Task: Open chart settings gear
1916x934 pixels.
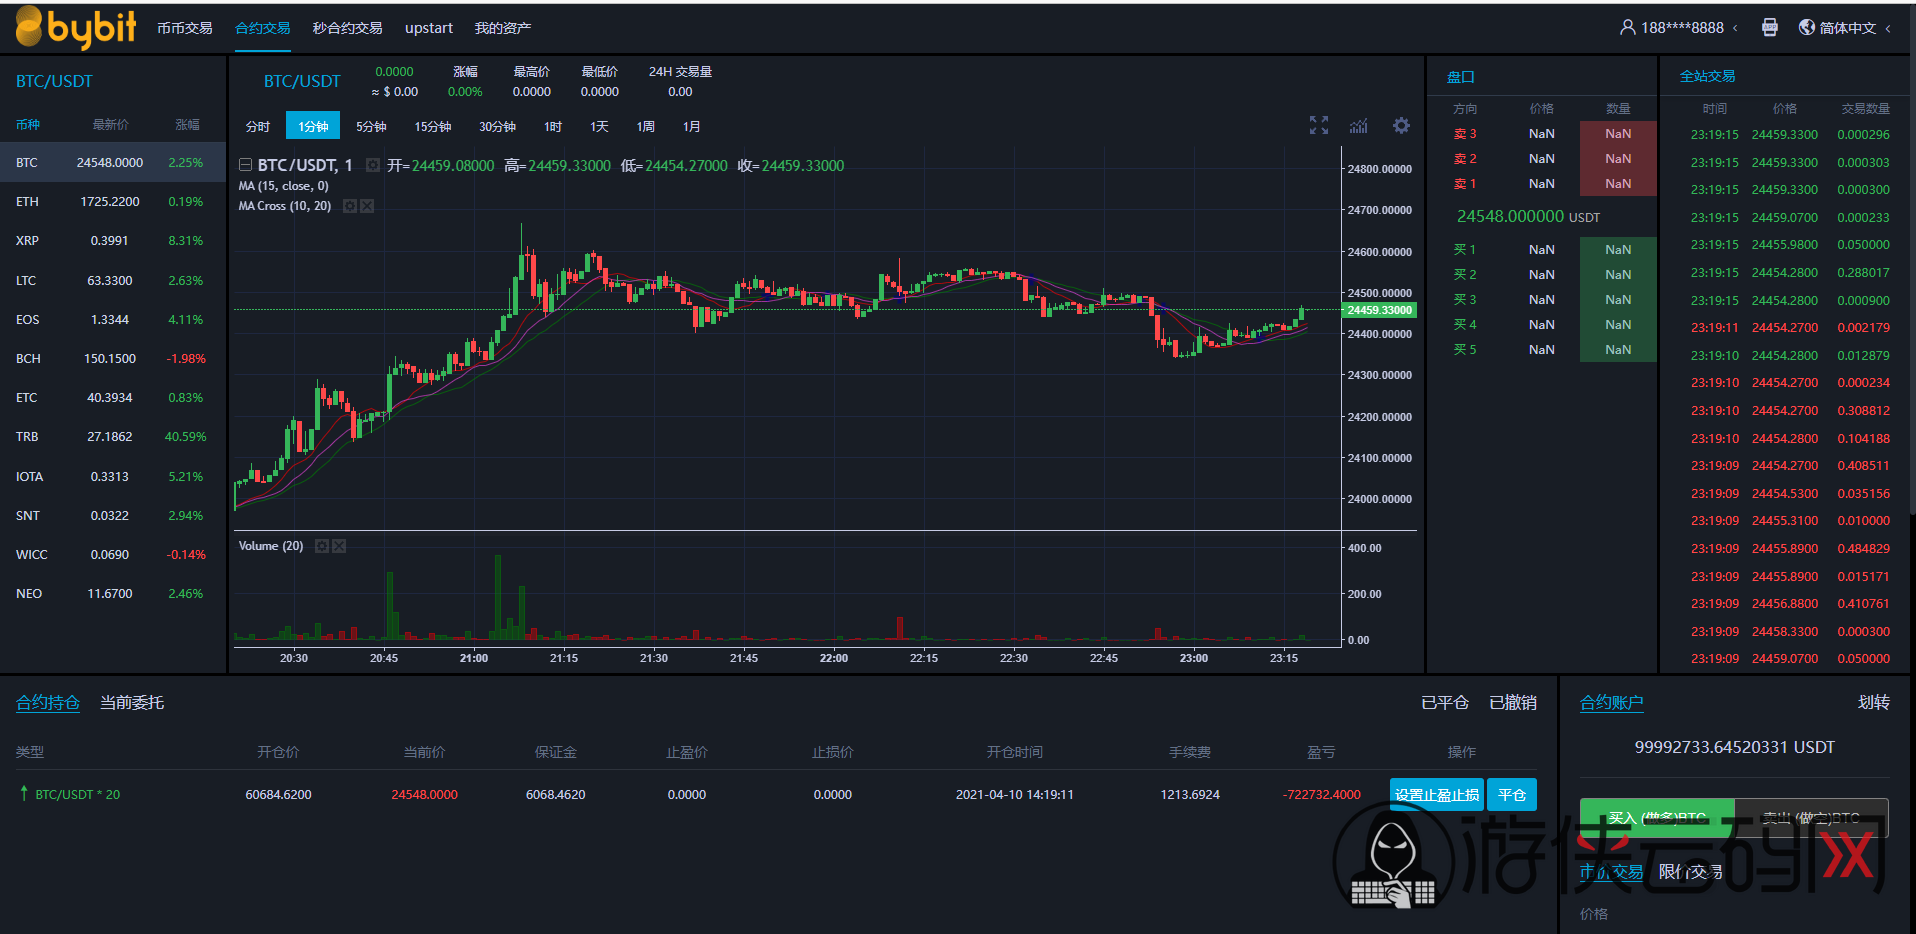Action: tap(1401, 125)
